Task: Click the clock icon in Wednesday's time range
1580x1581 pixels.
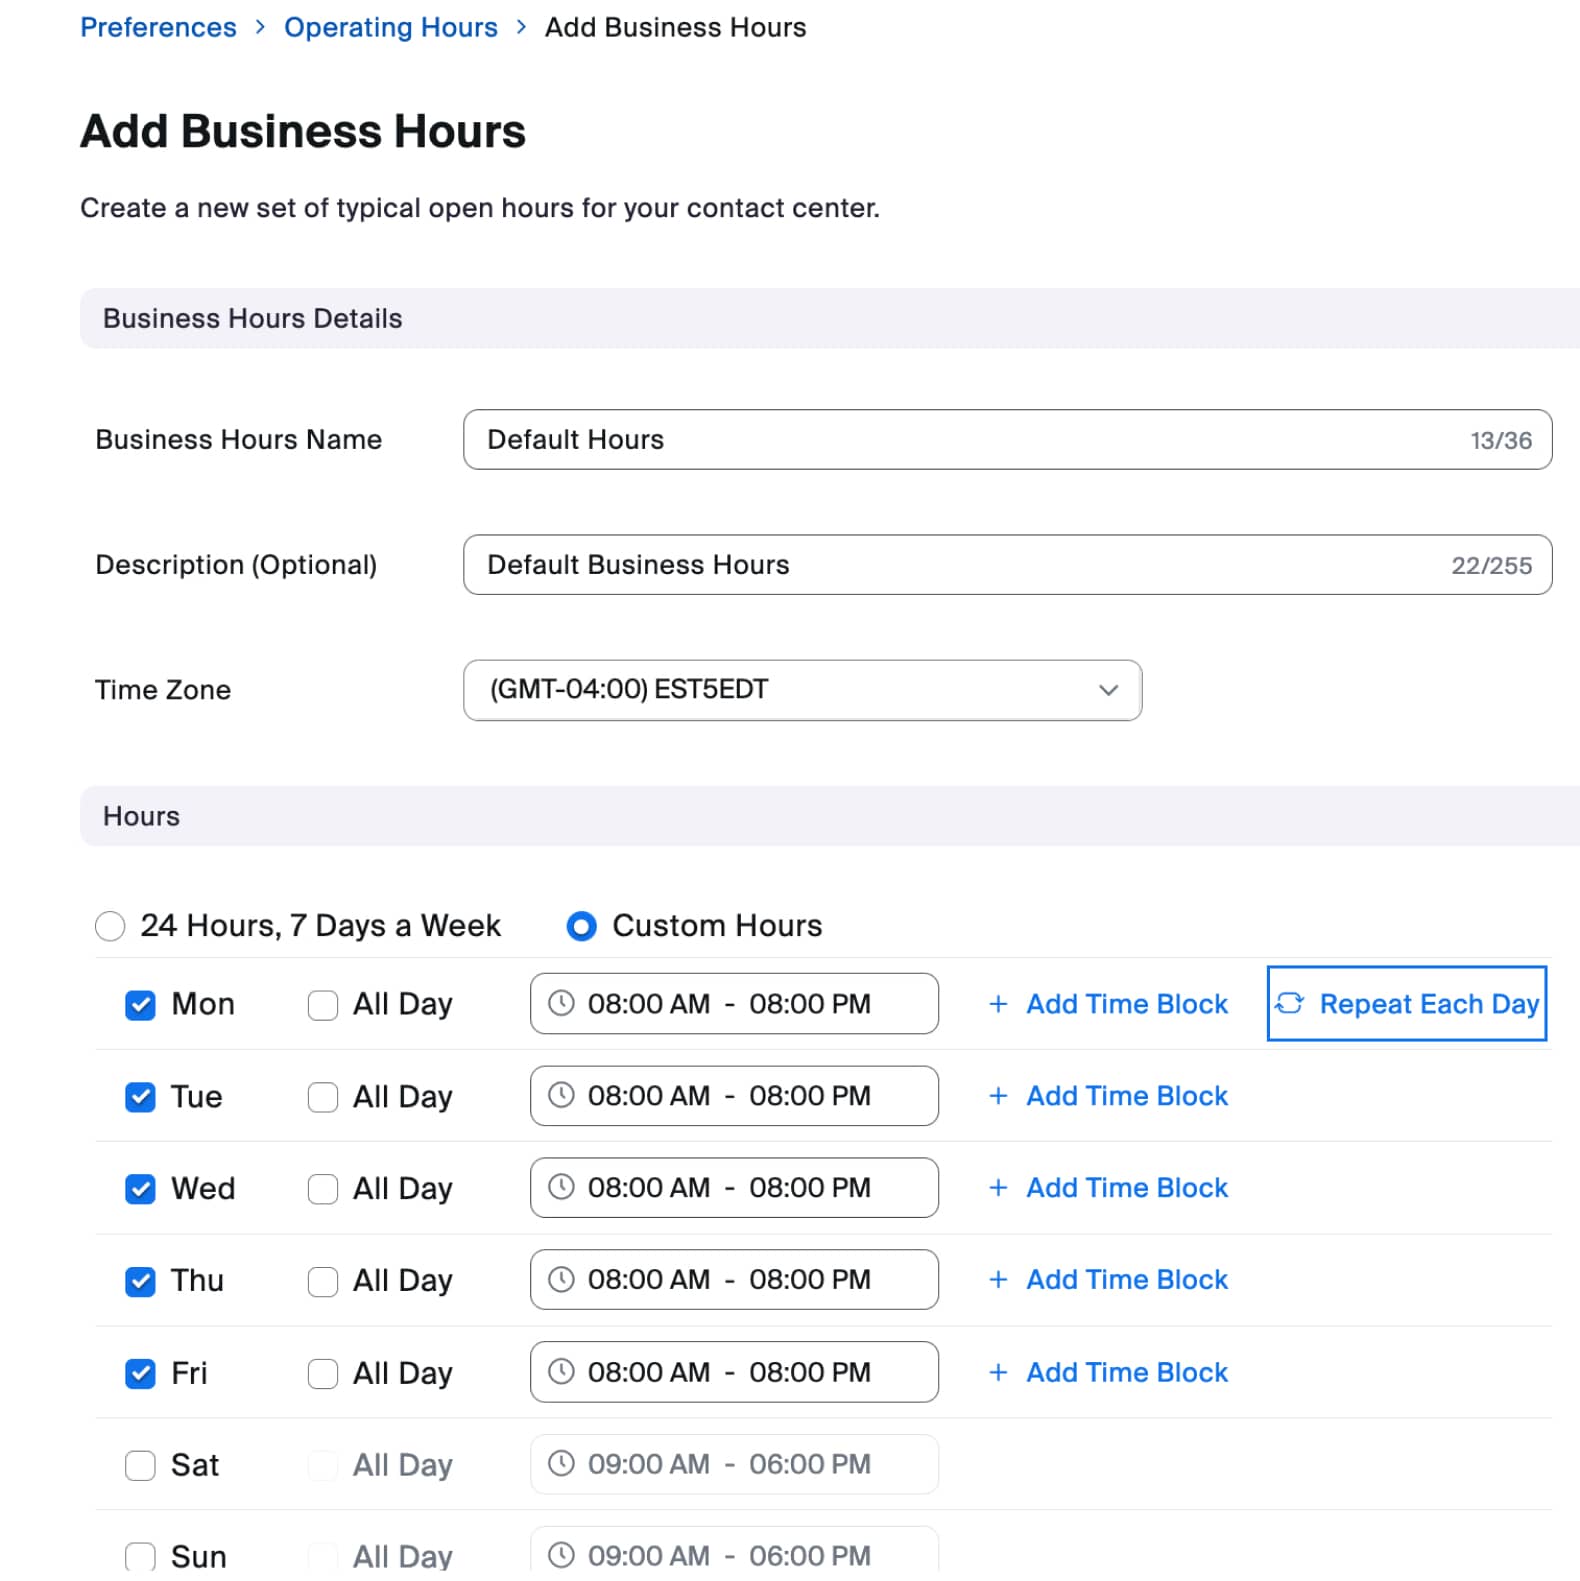Action: click(561, 1187)
